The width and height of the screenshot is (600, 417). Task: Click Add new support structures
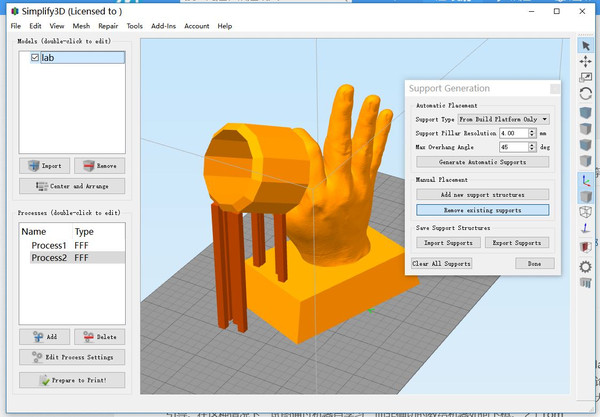click(483, 194)
